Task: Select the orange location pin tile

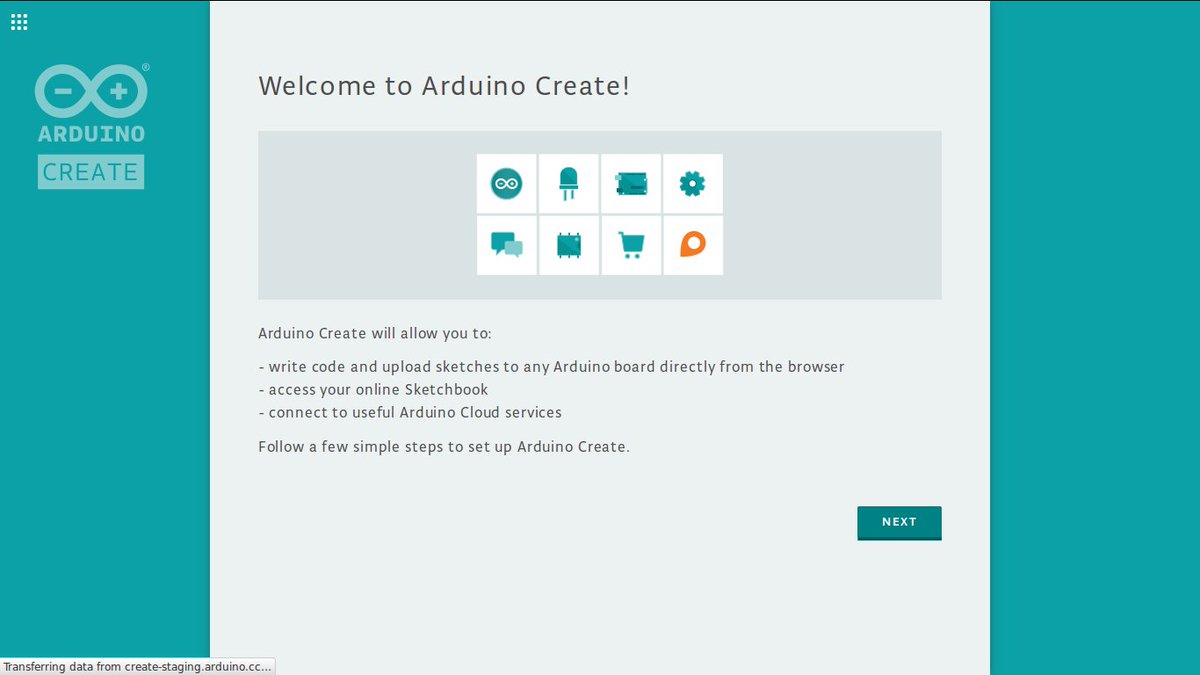Action: (693, 245)
